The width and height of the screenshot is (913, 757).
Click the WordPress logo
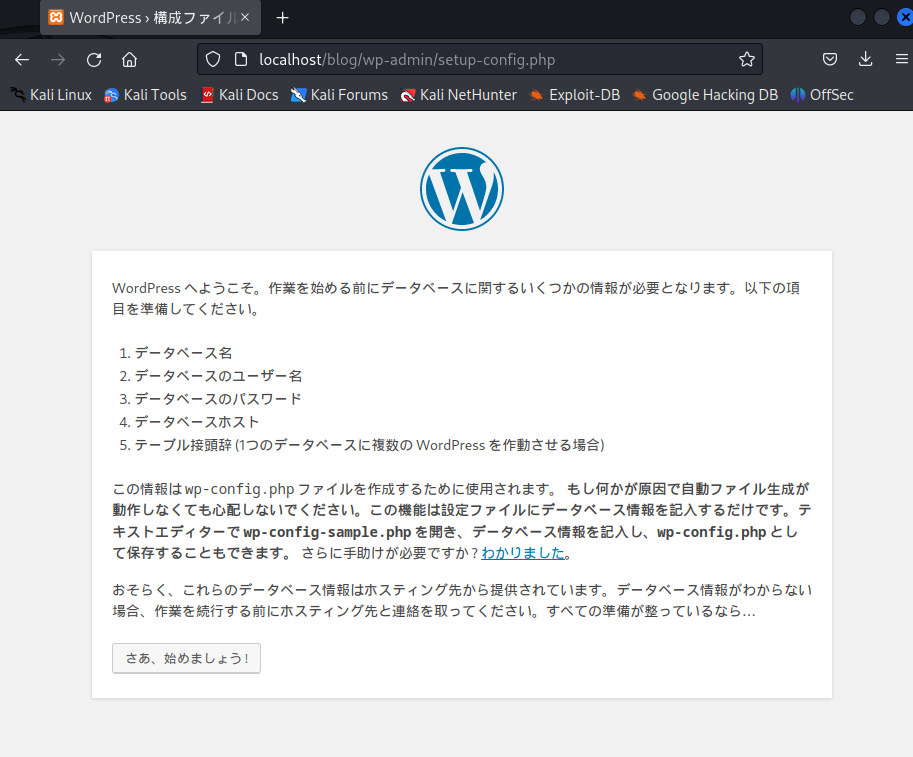(x=462, y=189)
